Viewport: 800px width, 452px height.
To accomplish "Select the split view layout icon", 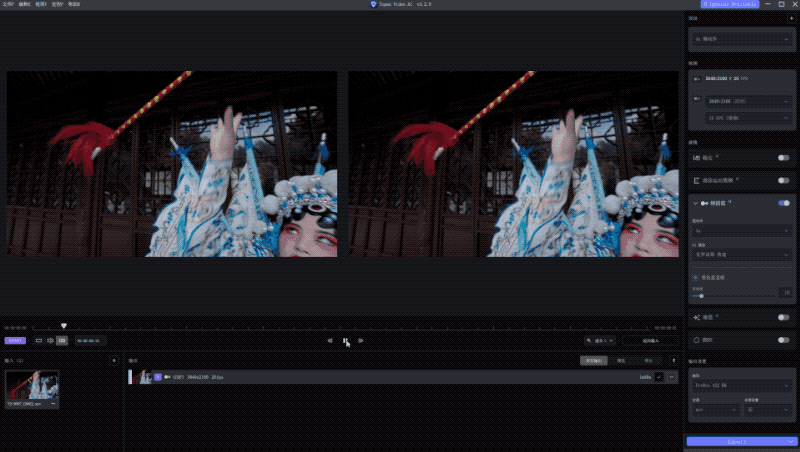I will pyautogui.click(x=51, y=340).
